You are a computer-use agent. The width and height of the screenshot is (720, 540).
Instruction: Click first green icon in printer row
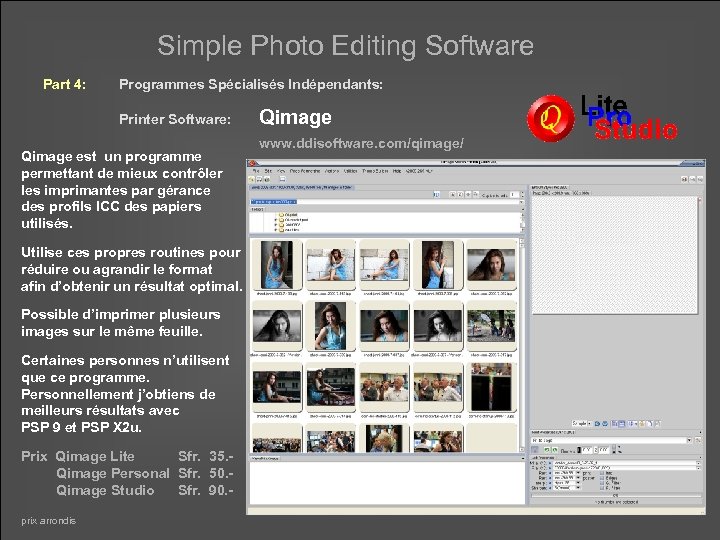pos(547,450)
